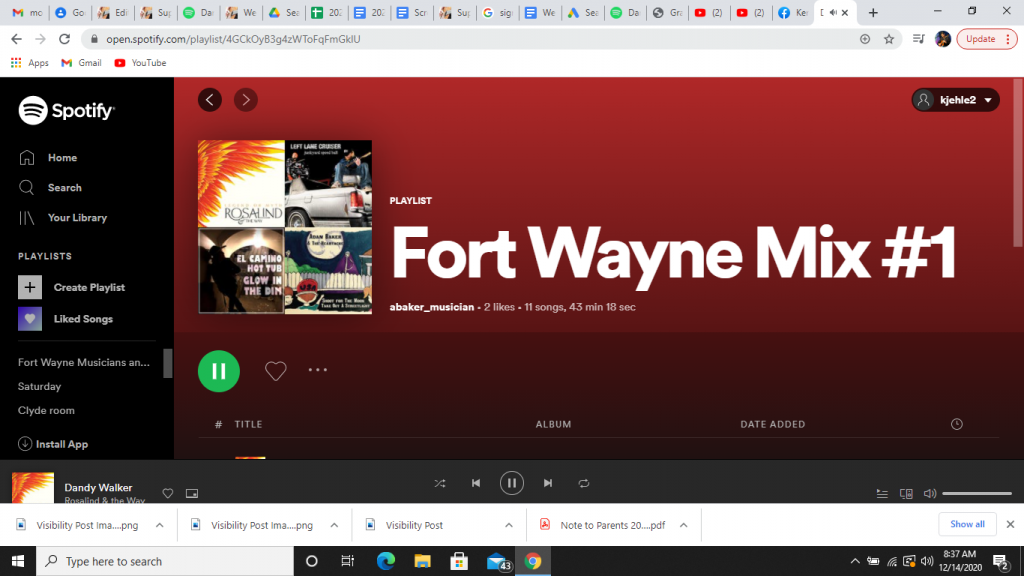Click the now playing album thumbnail
This screenshot has width=1024, height=576.
[x=33, y=488]
